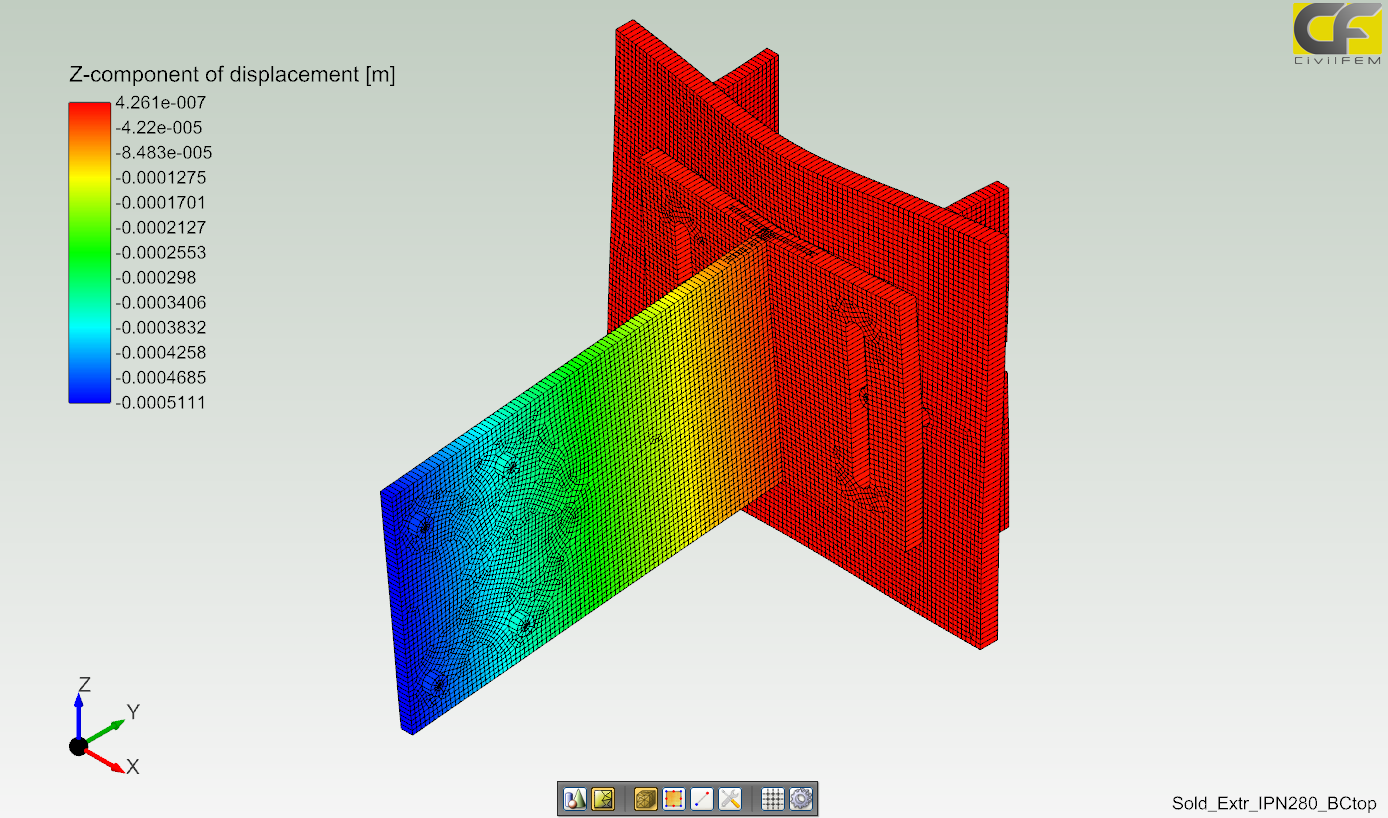1388x818 pixels.
Task: Click the maximum value label 4.261e-007
Action: (x=160, y=102)
